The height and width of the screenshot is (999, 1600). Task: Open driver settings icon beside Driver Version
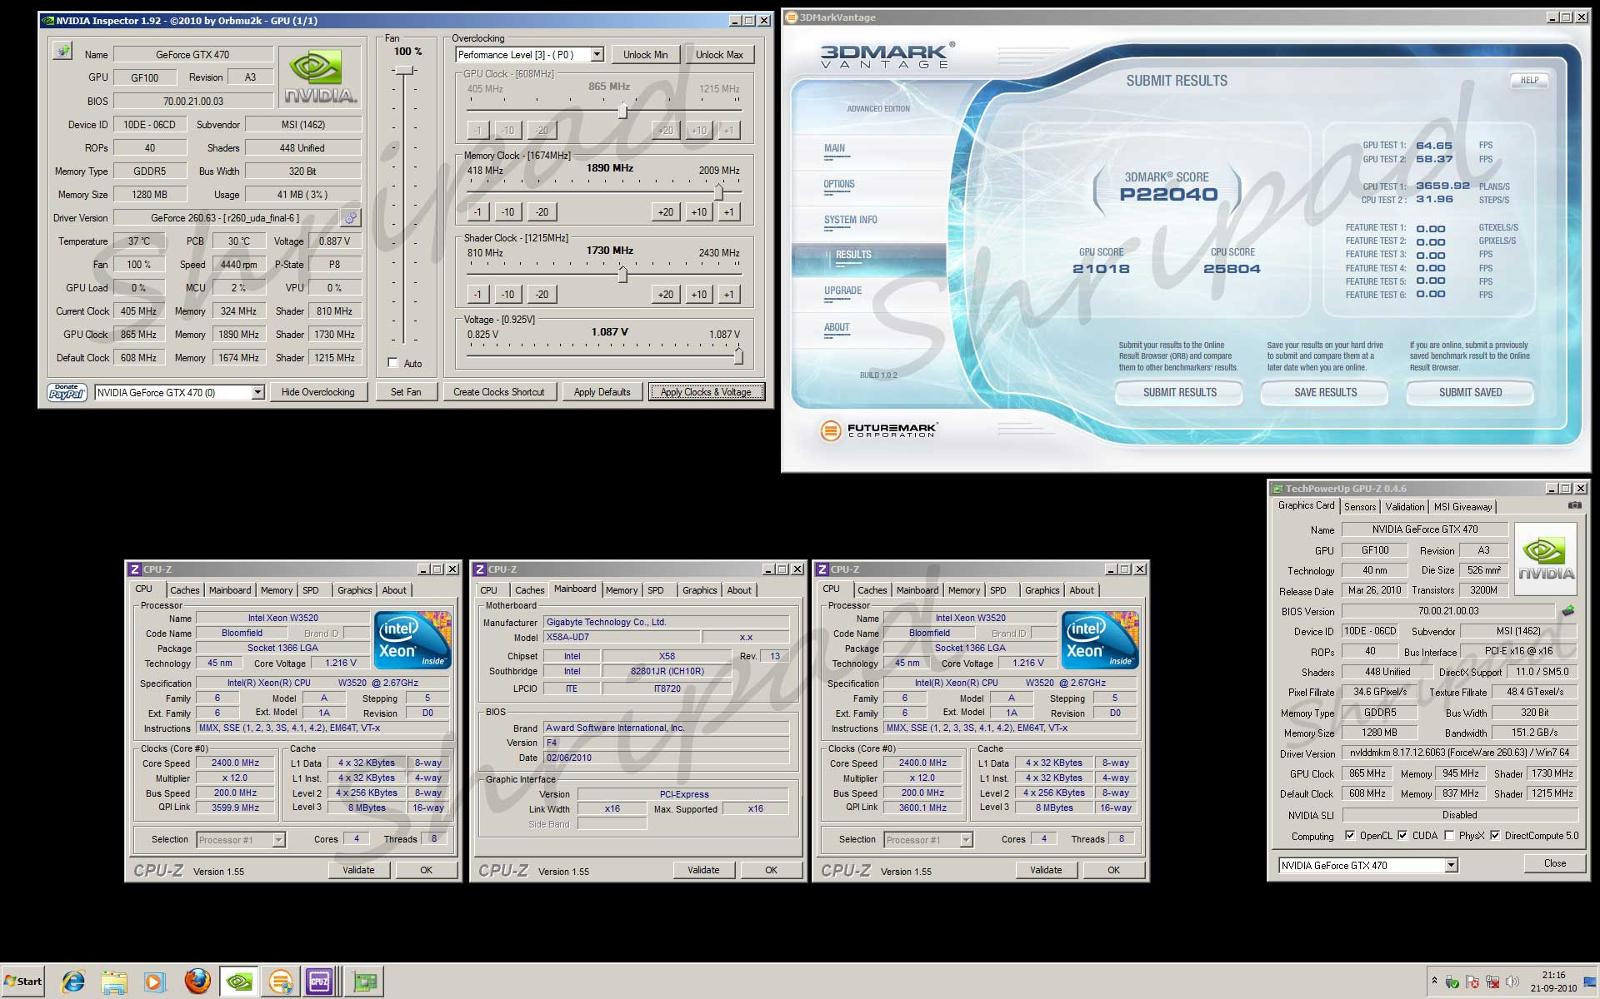[x=350, y=217]
